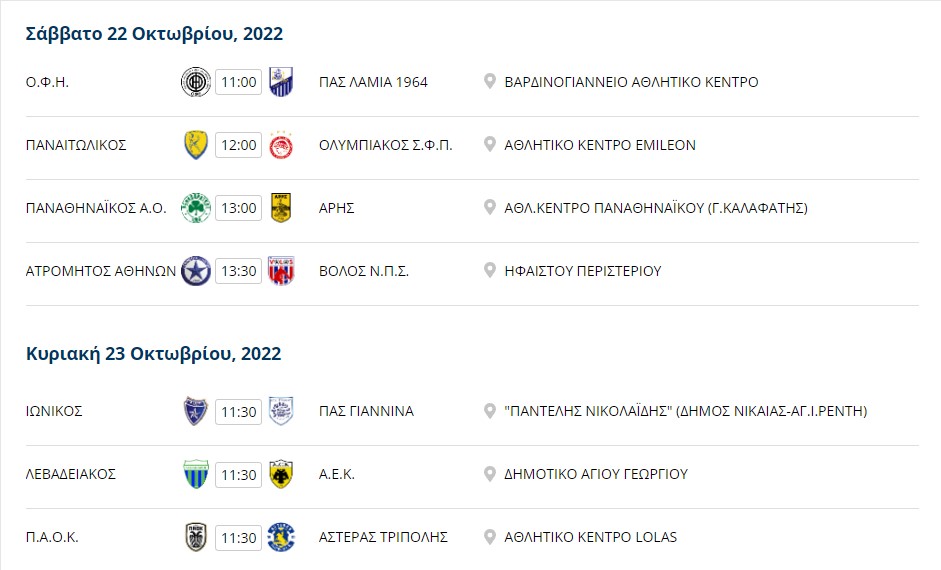Click the Ατρόμητος blue star logo
This screenshot has width=941, height=570.
[196, 271]
